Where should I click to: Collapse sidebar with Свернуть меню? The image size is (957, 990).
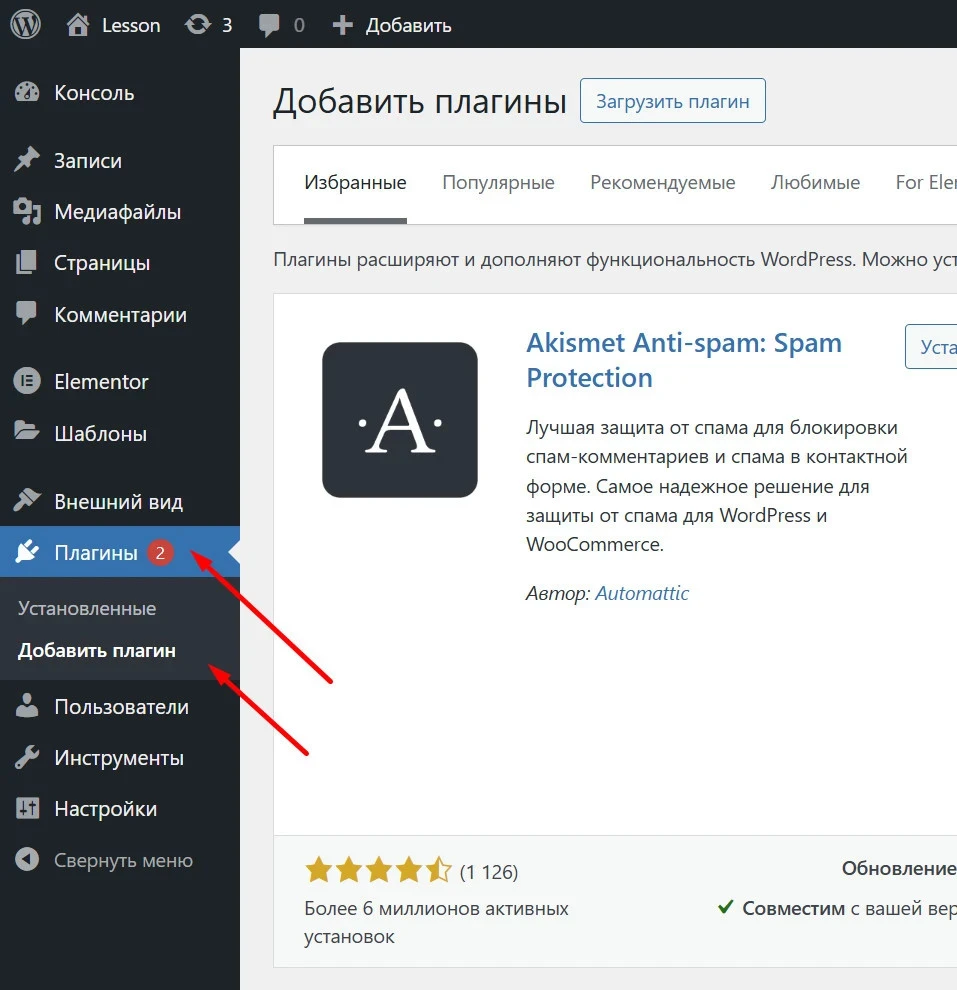click(x=104, y=860)
